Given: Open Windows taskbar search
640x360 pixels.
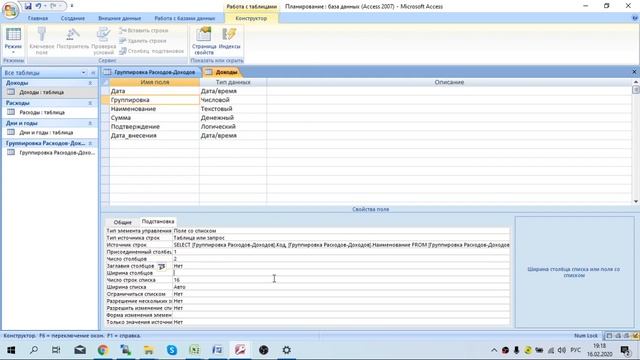Looking at the screenshot, I should (34, 350).
